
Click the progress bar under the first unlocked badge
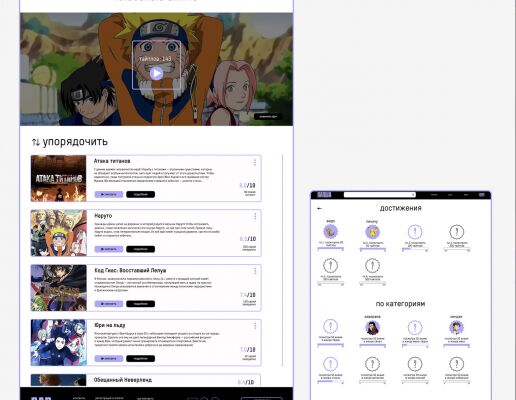[x=330, y=249]
